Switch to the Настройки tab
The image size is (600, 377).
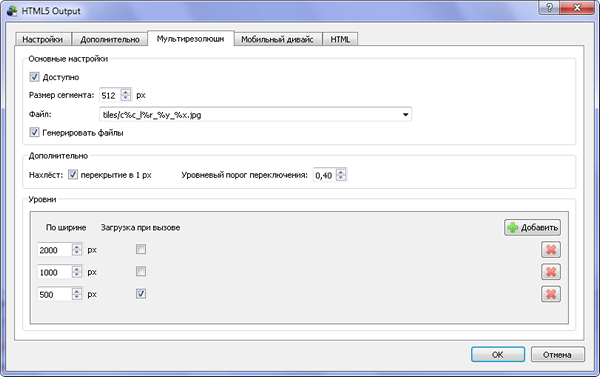43,39
